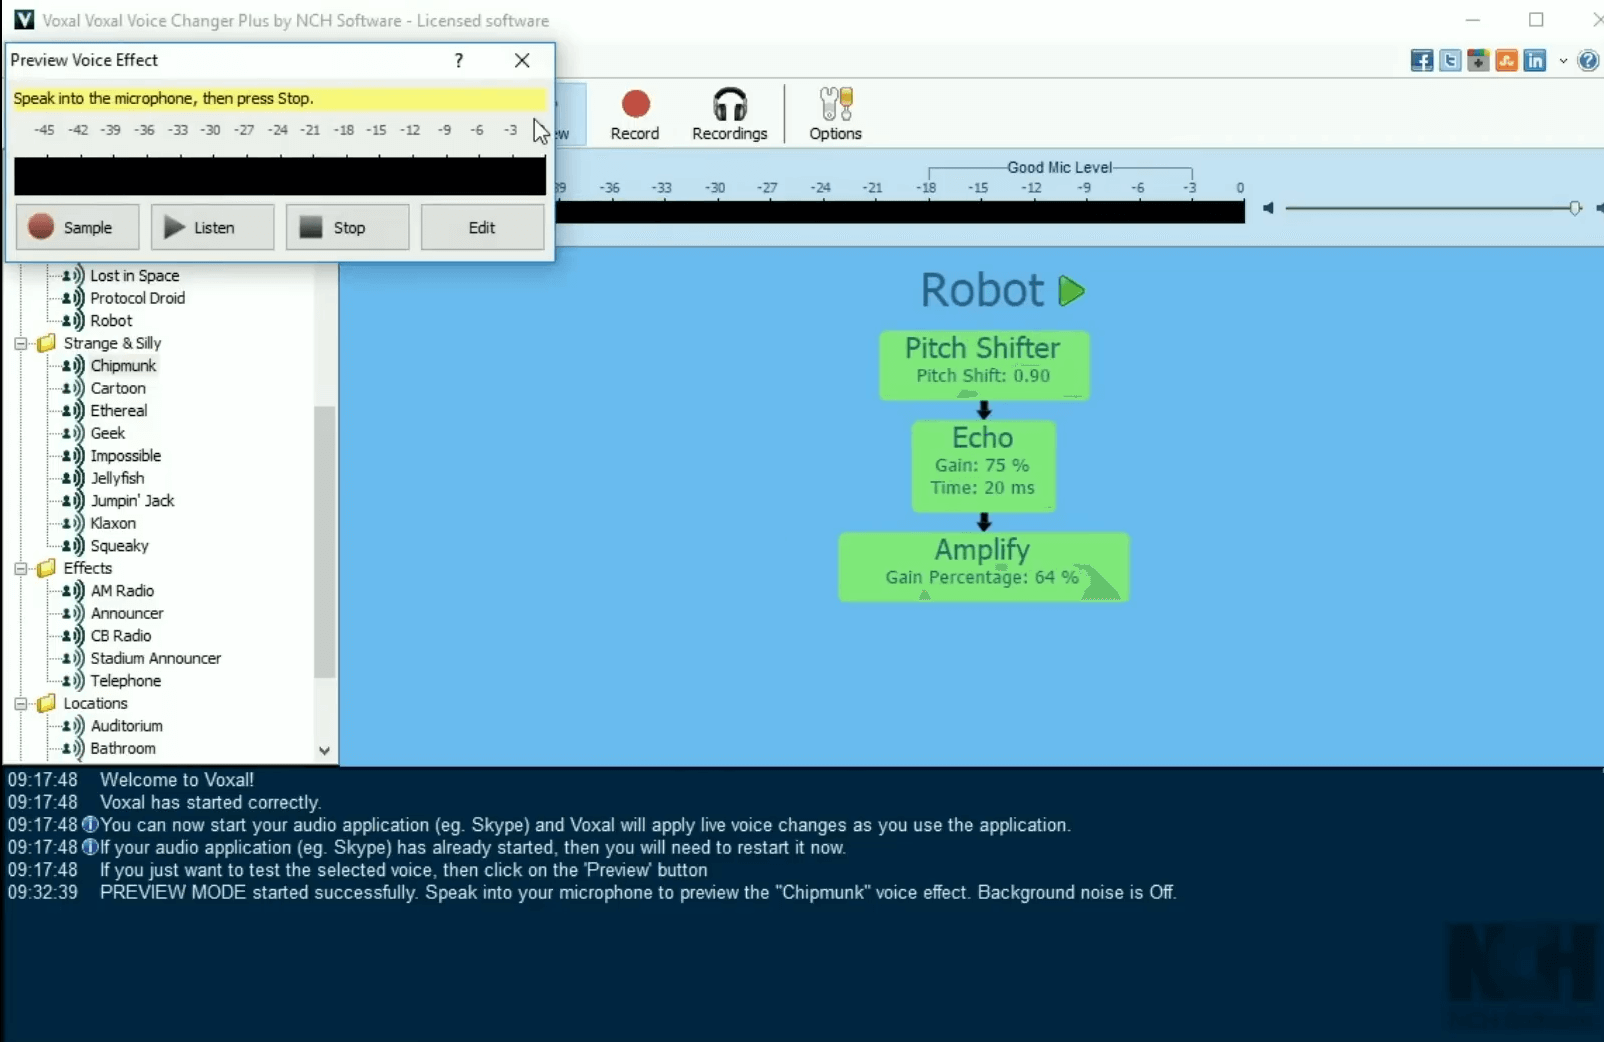Viewport: 1604px width, 1042px height.
Task: Open the social share dropdown arrow
Action: click(x=1563, y=61)
